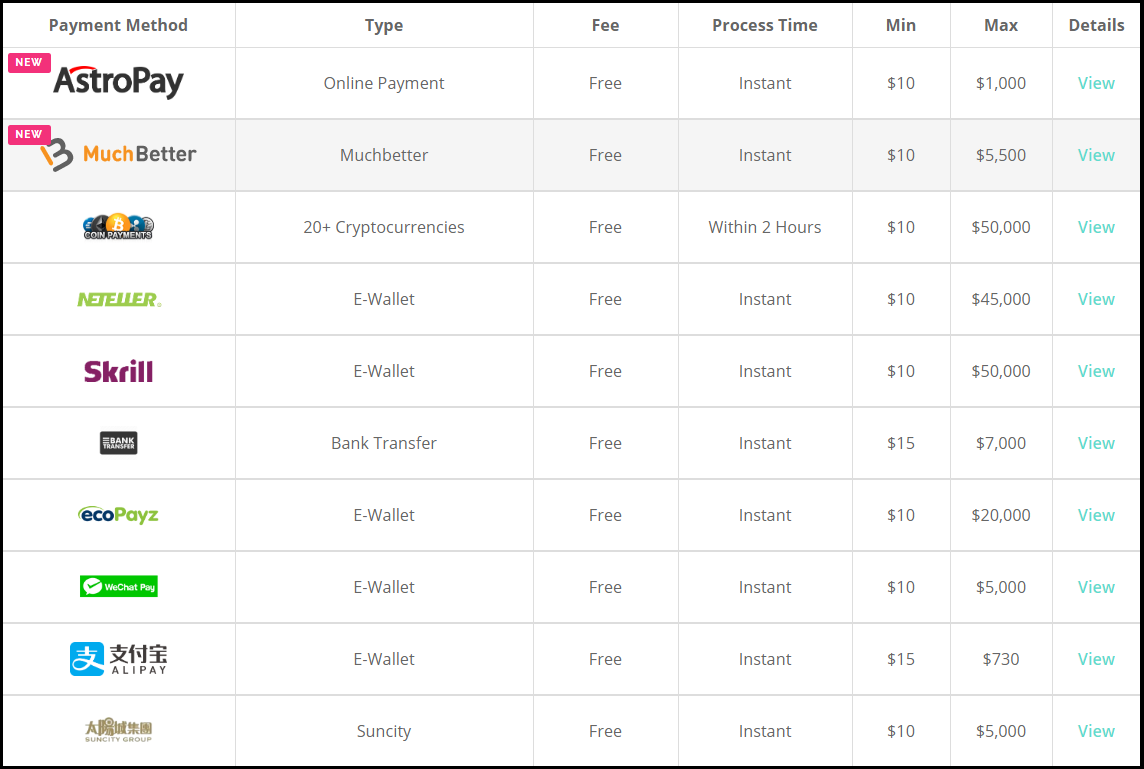View details for Suncity row
Viewport: 1144px width, 769px height.
coord(1096,731)
